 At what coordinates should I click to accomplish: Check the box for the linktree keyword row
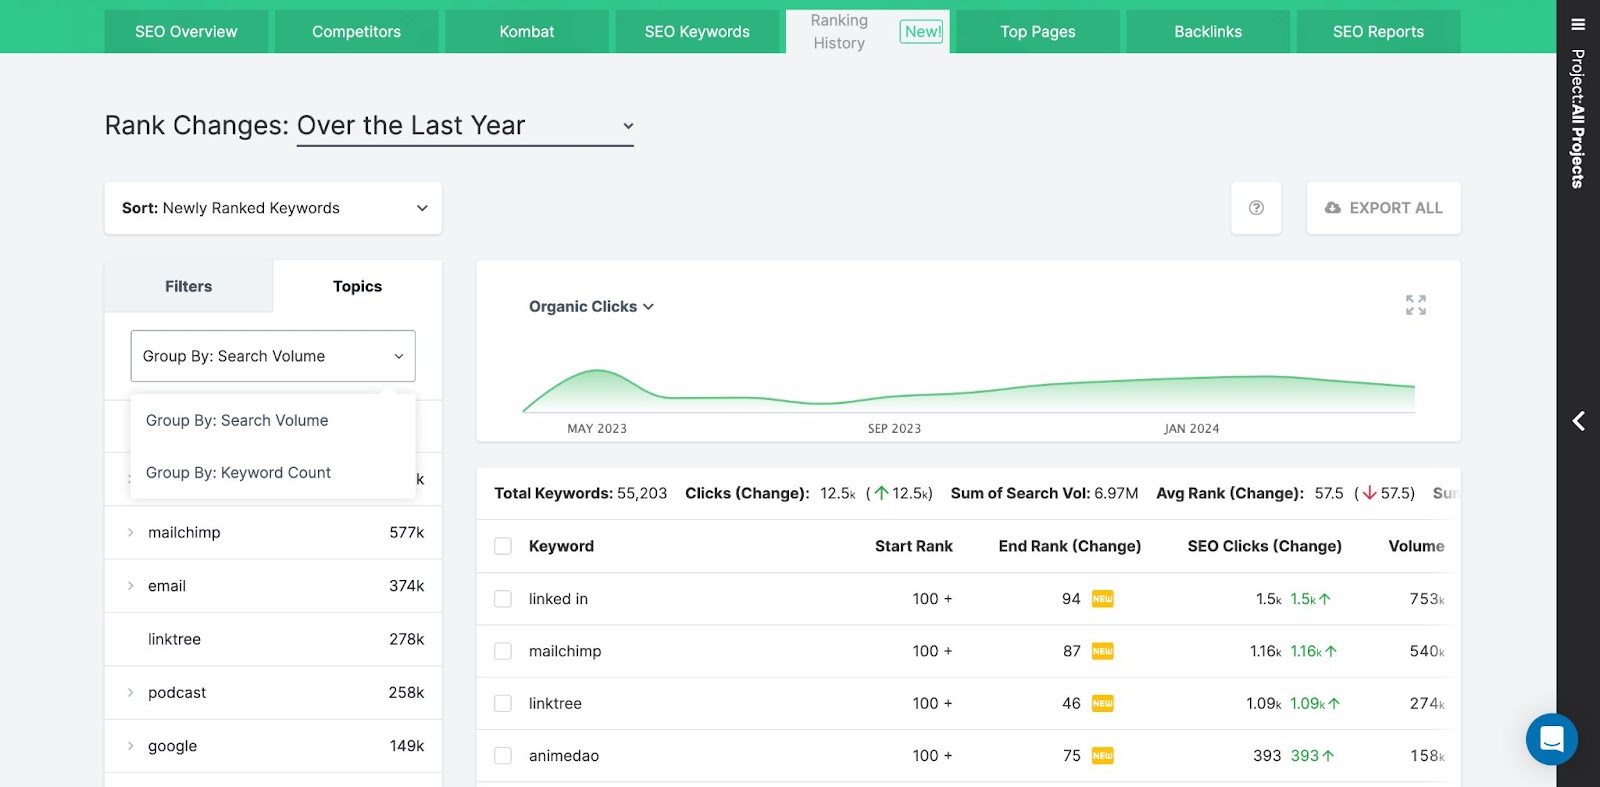tap(503, 703)
